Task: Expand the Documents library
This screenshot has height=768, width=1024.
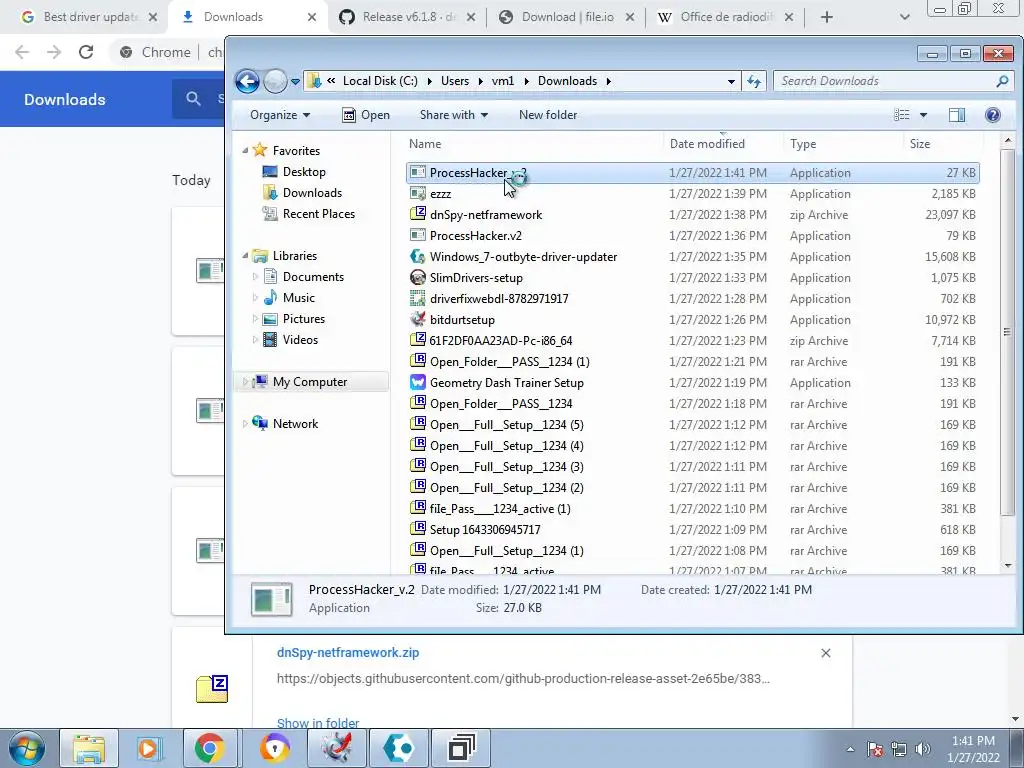Action: pos(255,277)
